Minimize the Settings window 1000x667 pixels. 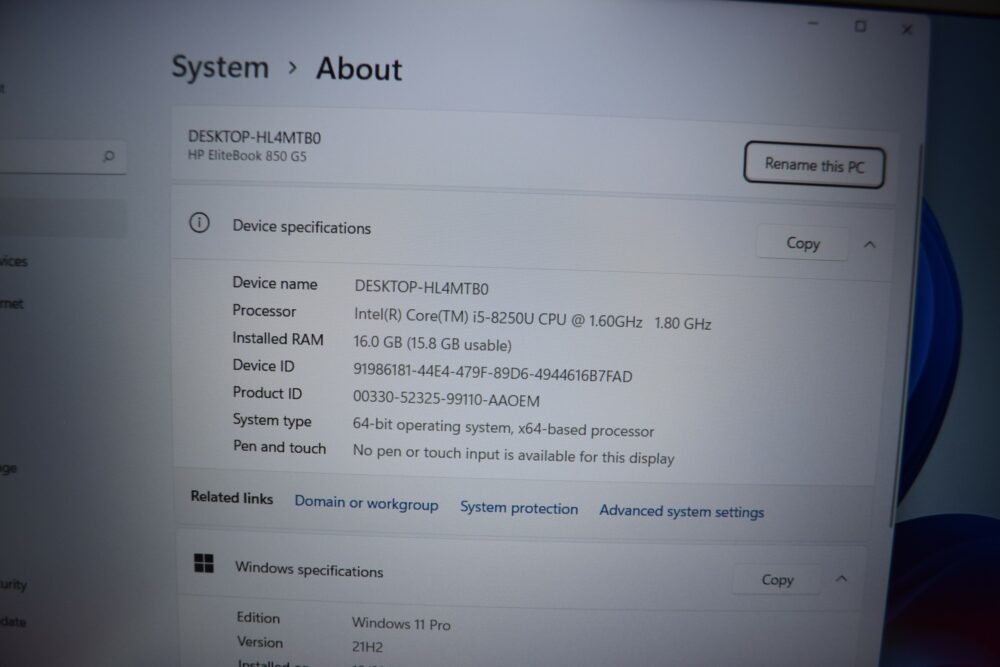click(812, 24)
